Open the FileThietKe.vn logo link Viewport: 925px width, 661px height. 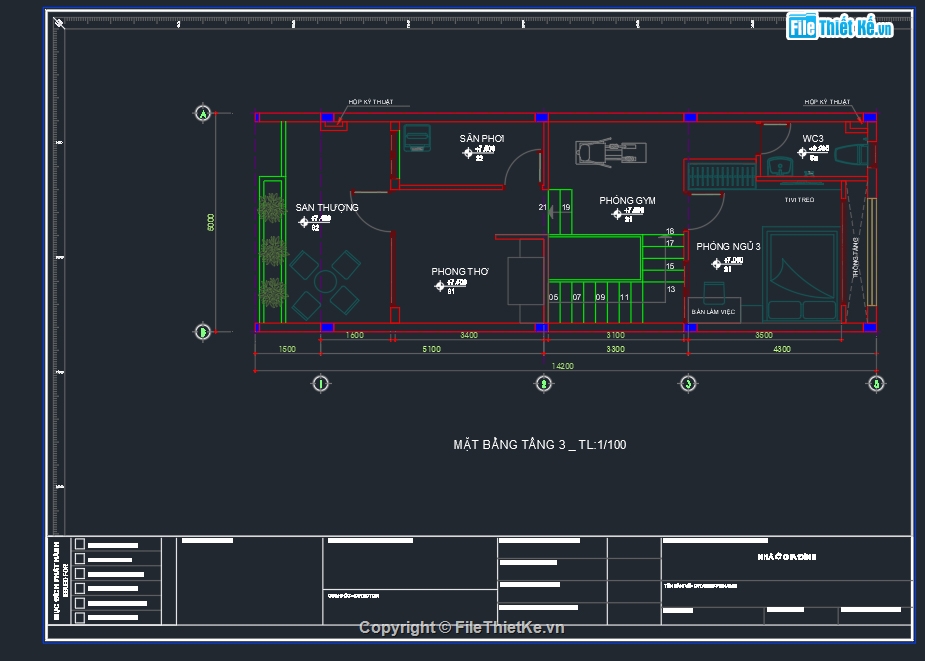pyautogui.click(x=840, y=28)
